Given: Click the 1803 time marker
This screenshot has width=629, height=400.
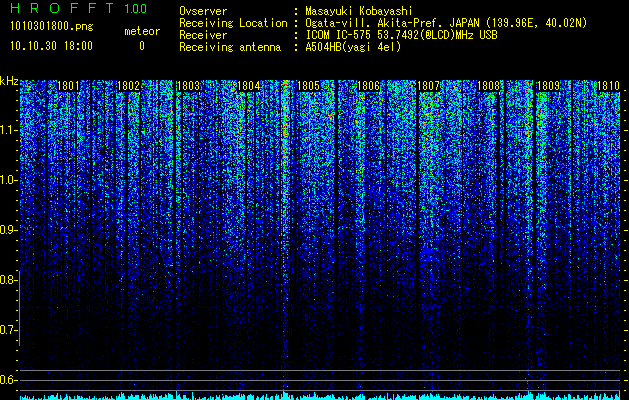Looking at the screenshot, I should (188, 86).
